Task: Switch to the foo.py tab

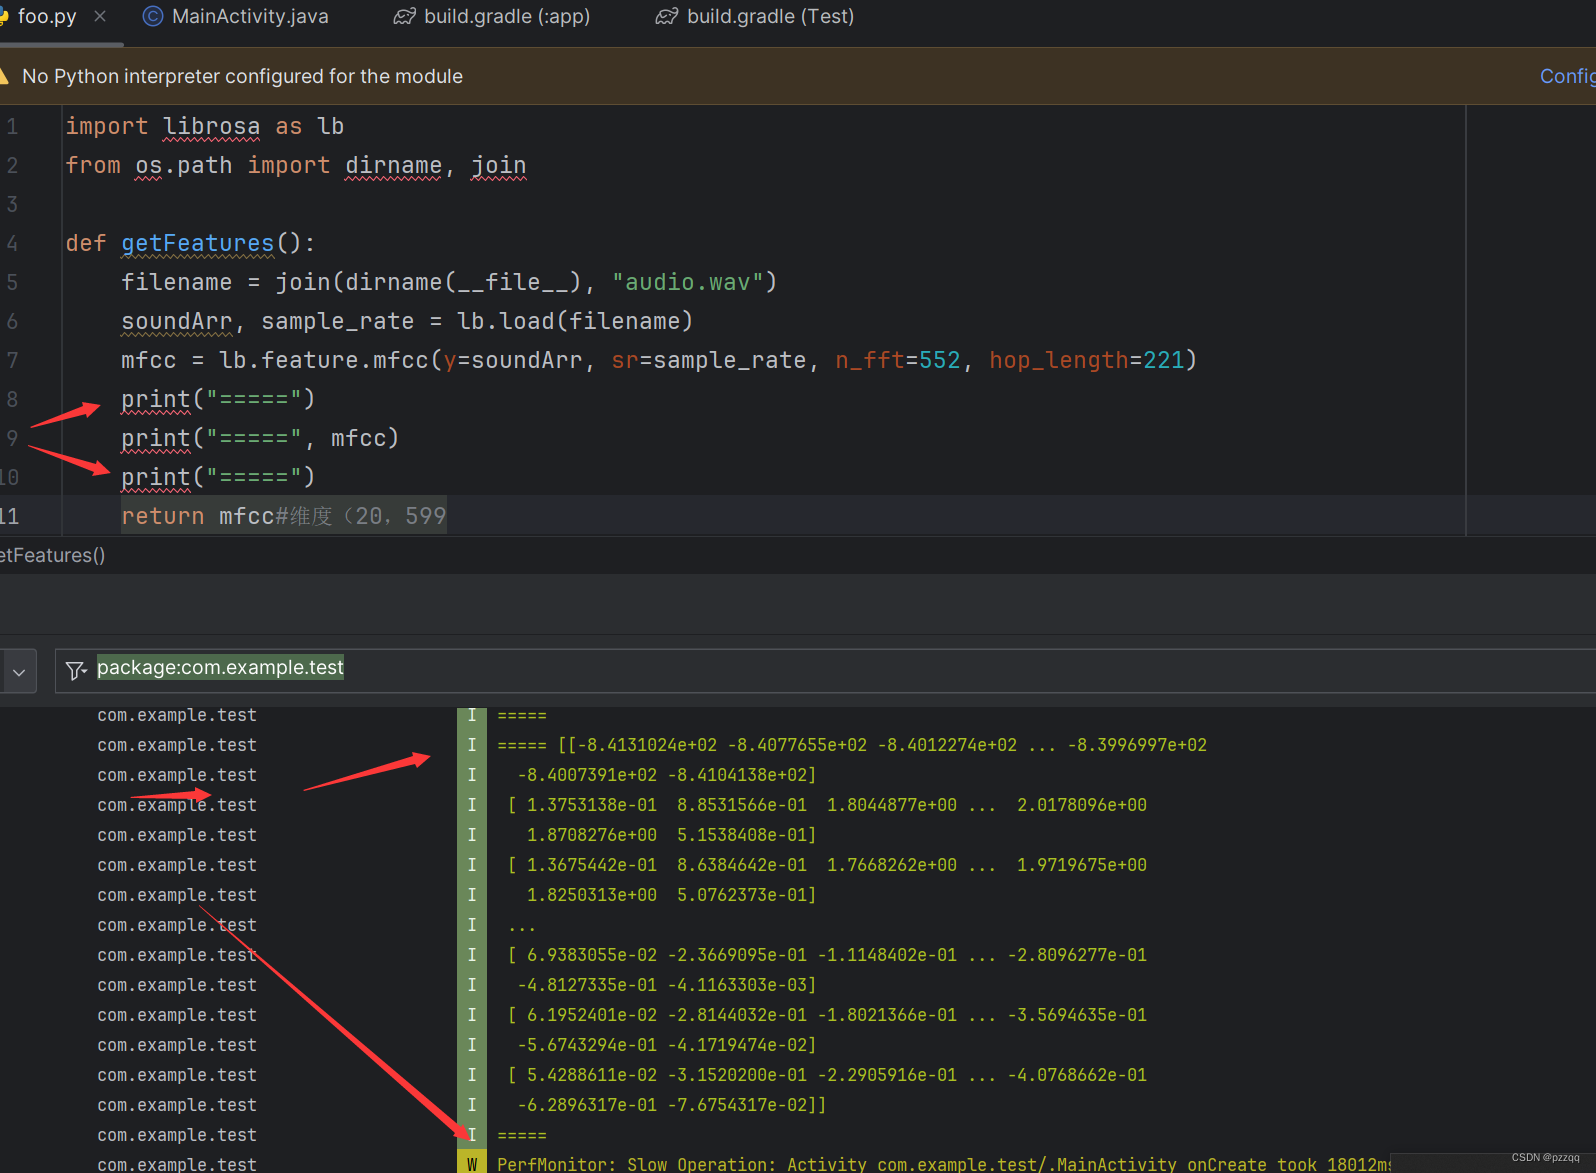Action: click(x=46, y=17)
